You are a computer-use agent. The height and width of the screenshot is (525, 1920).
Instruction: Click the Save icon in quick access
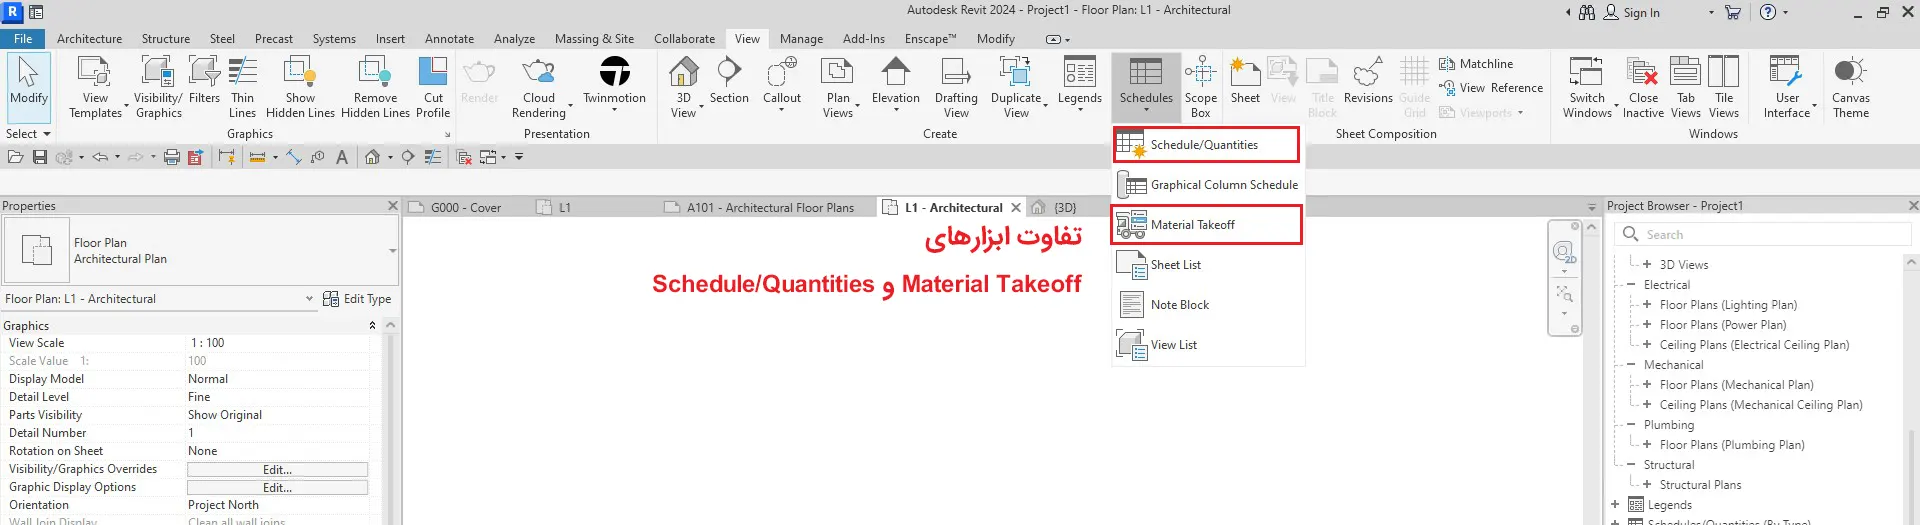click(x=40, y=157)
